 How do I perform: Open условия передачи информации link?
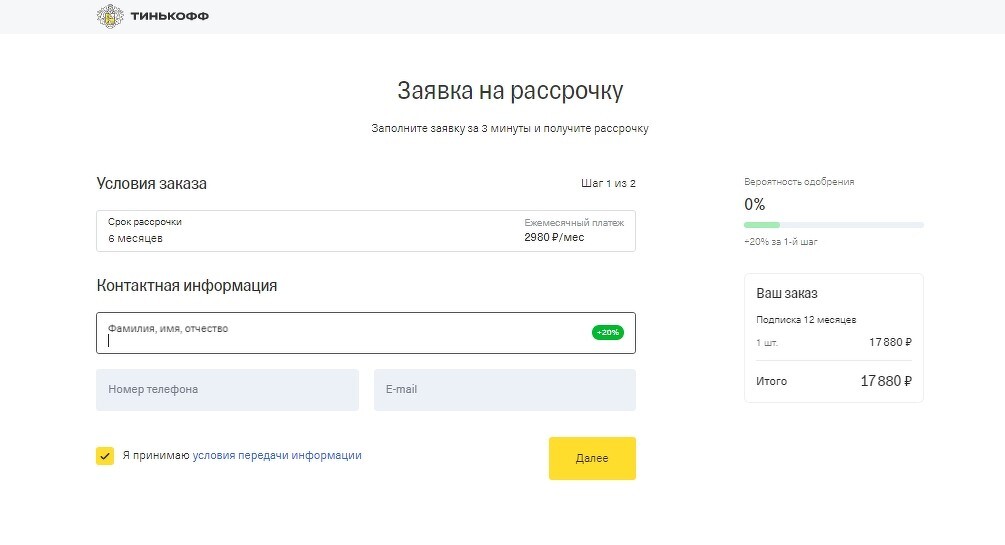pos(277,455)
